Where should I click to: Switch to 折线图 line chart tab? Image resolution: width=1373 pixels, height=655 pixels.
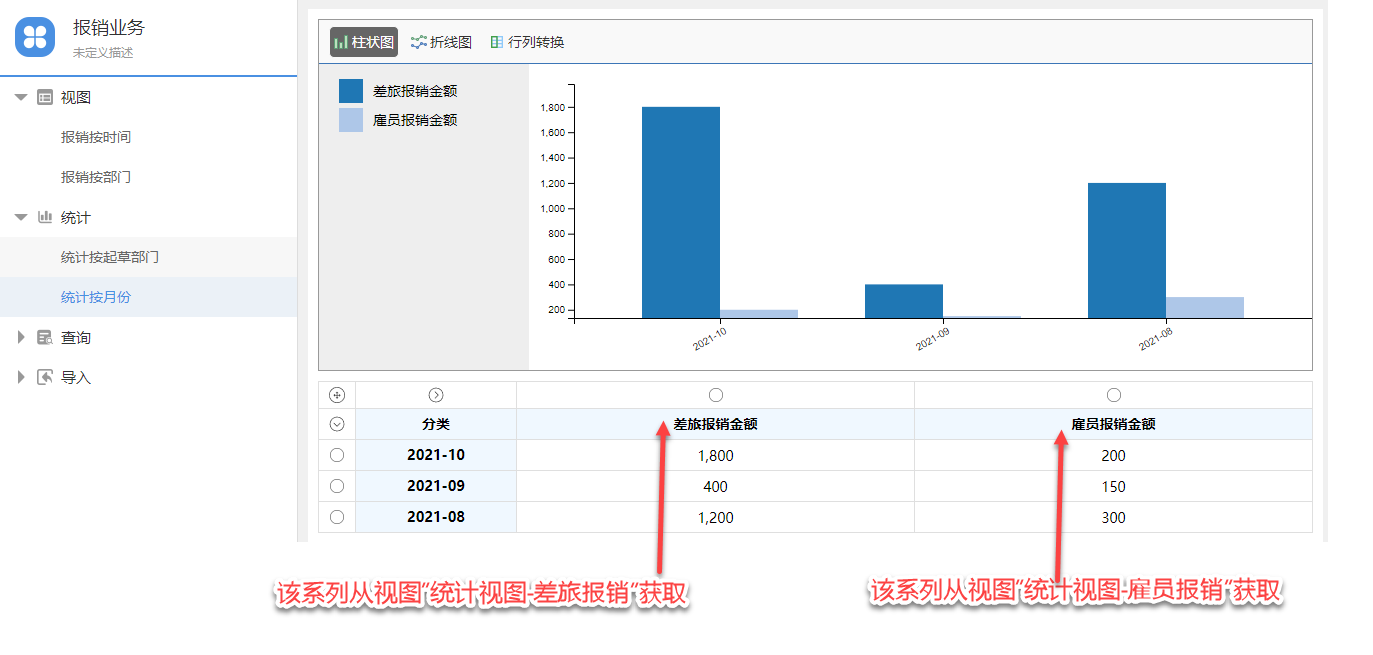(441, 42)
